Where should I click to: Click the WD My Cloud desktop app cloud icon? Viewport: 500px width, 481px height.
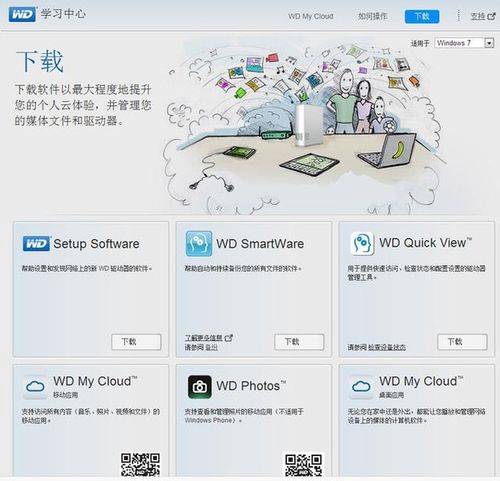361,387
